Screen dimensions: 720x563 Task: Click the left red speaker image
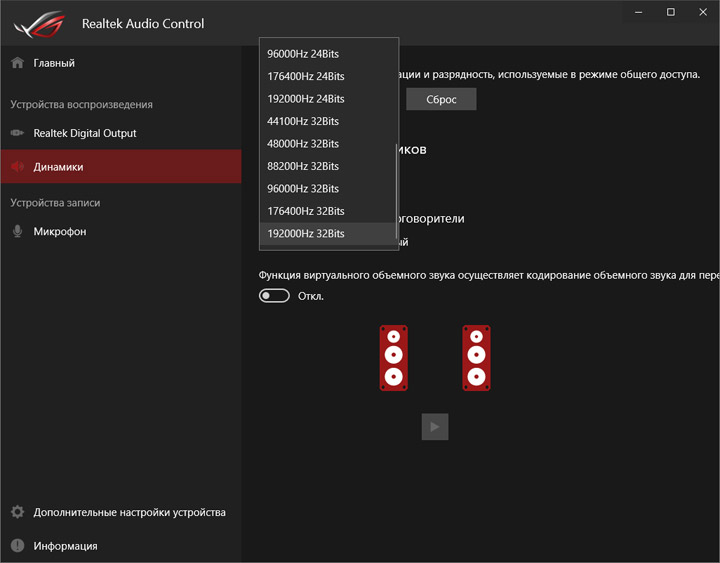click(x=394, y=358)
